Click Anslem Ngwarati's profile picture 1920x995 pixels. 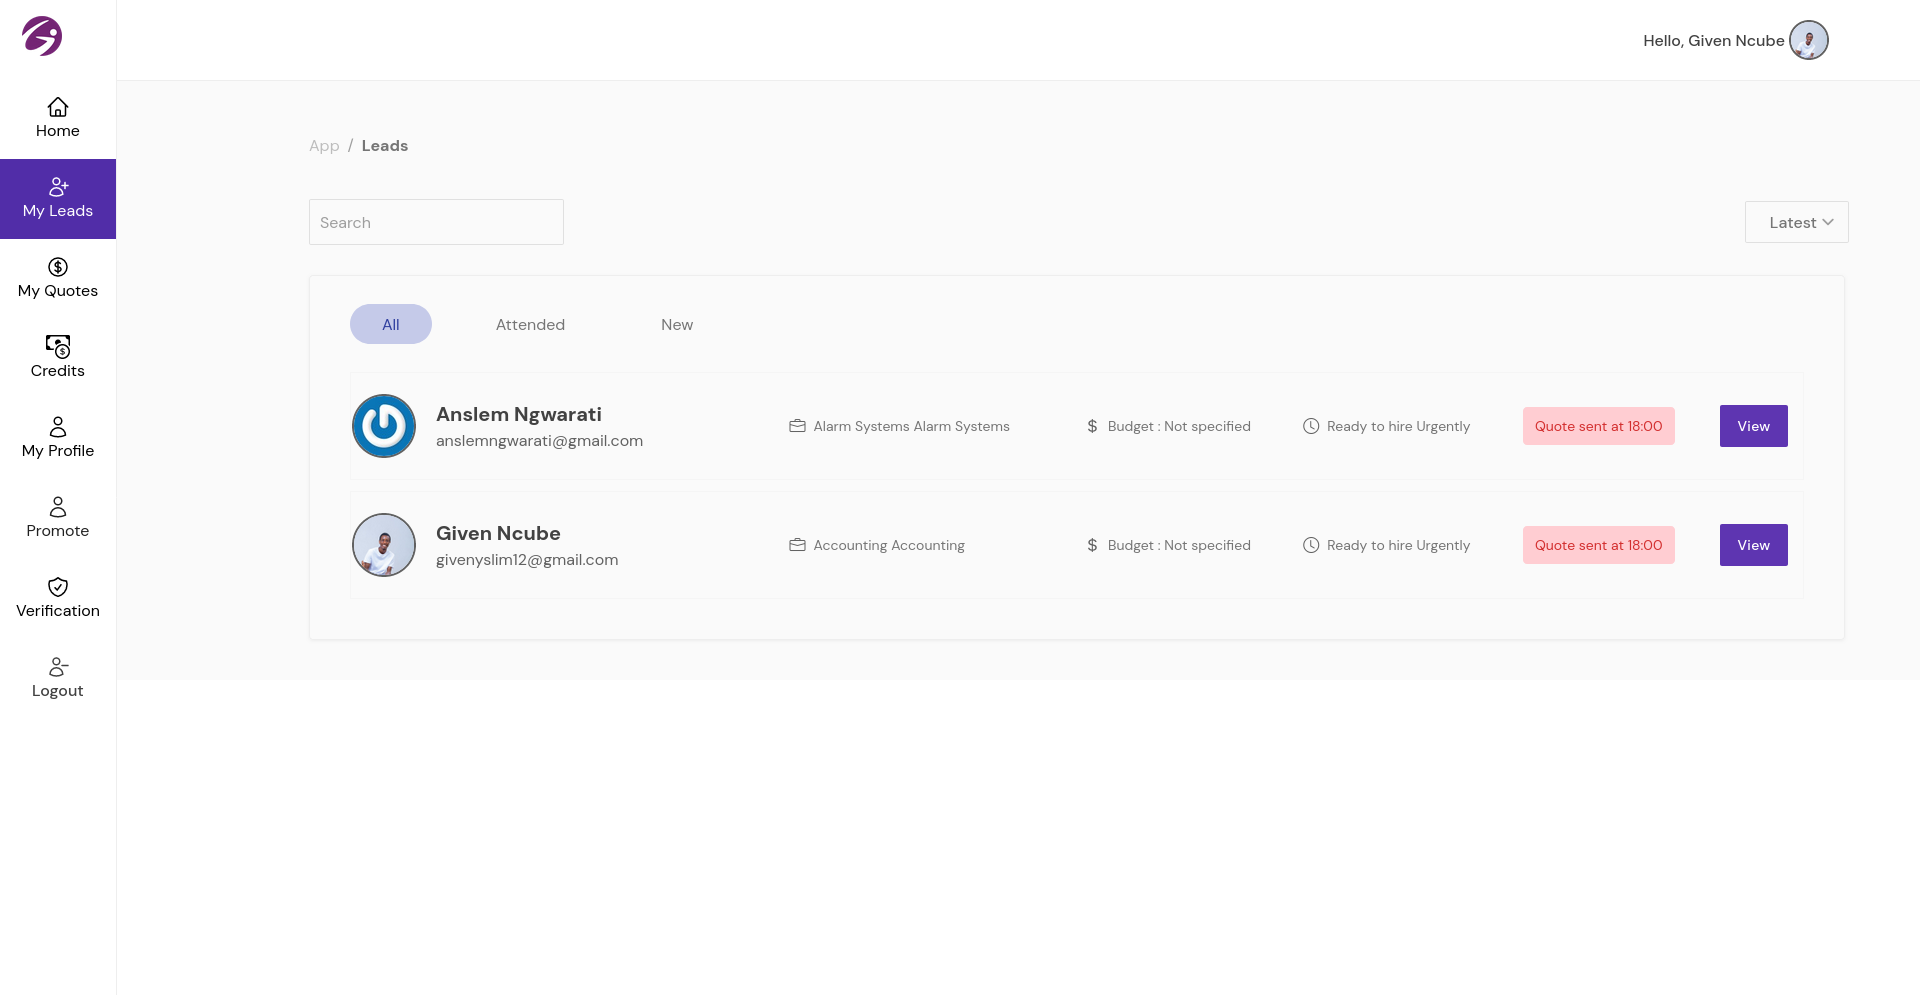[x=384, y=426]
